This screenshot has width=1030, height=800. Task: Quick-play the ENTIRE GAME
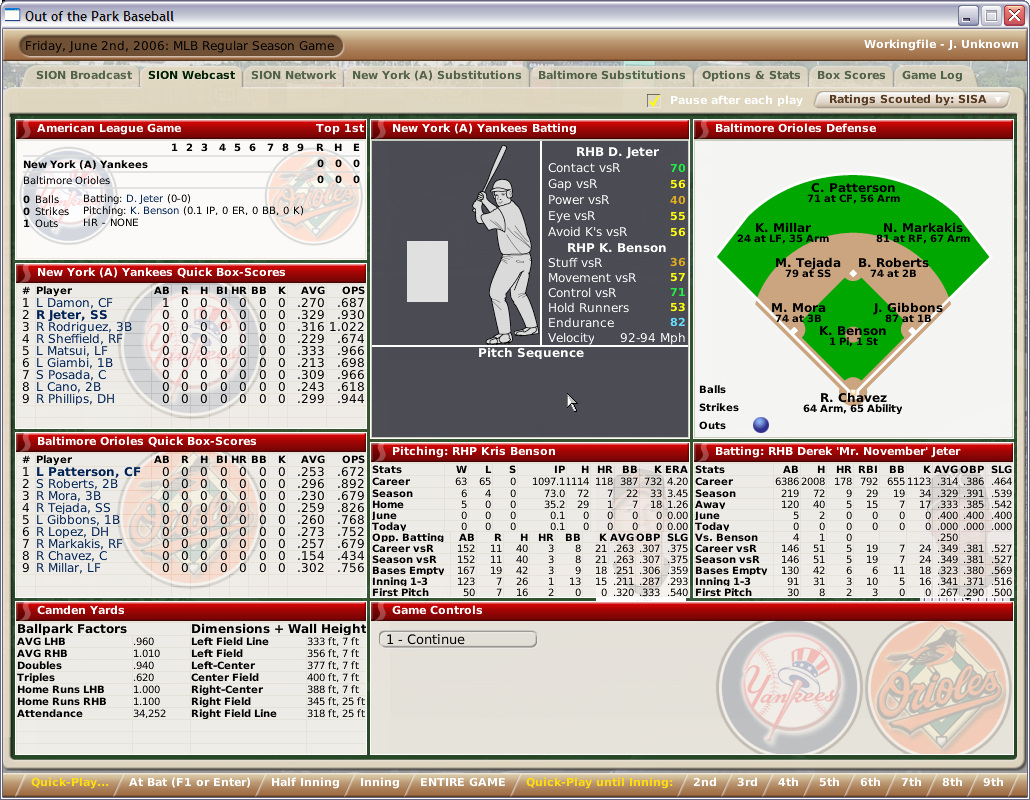click(463, 782)
